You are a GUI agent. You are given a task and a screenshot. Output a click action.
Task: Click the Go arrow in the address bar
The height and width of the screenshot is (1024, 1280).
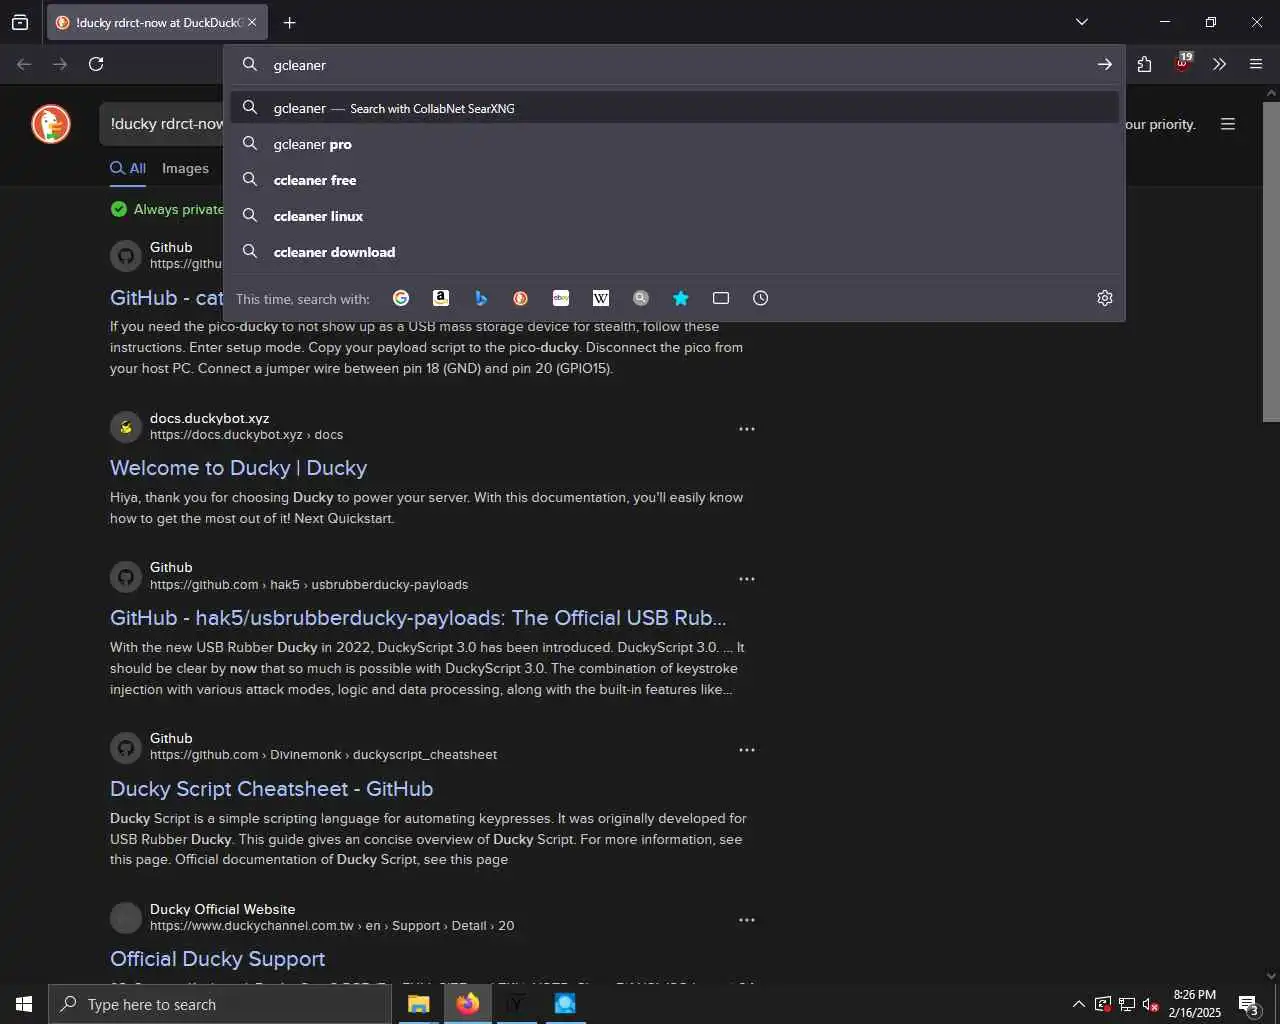[1104, 64]
